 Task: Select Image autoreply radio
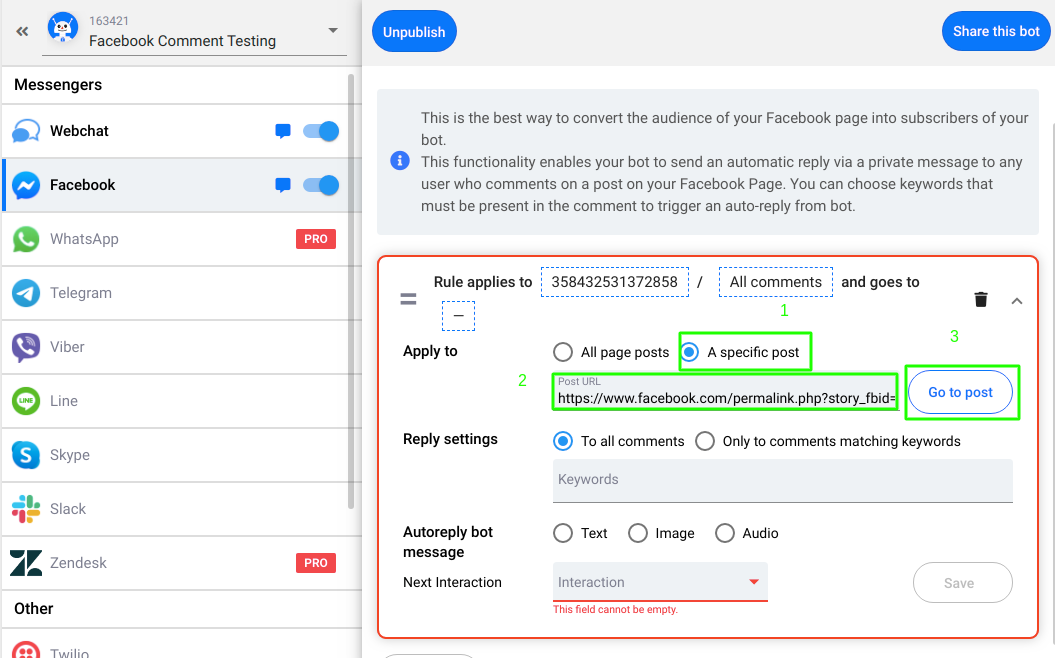click(x=637, y=534)
